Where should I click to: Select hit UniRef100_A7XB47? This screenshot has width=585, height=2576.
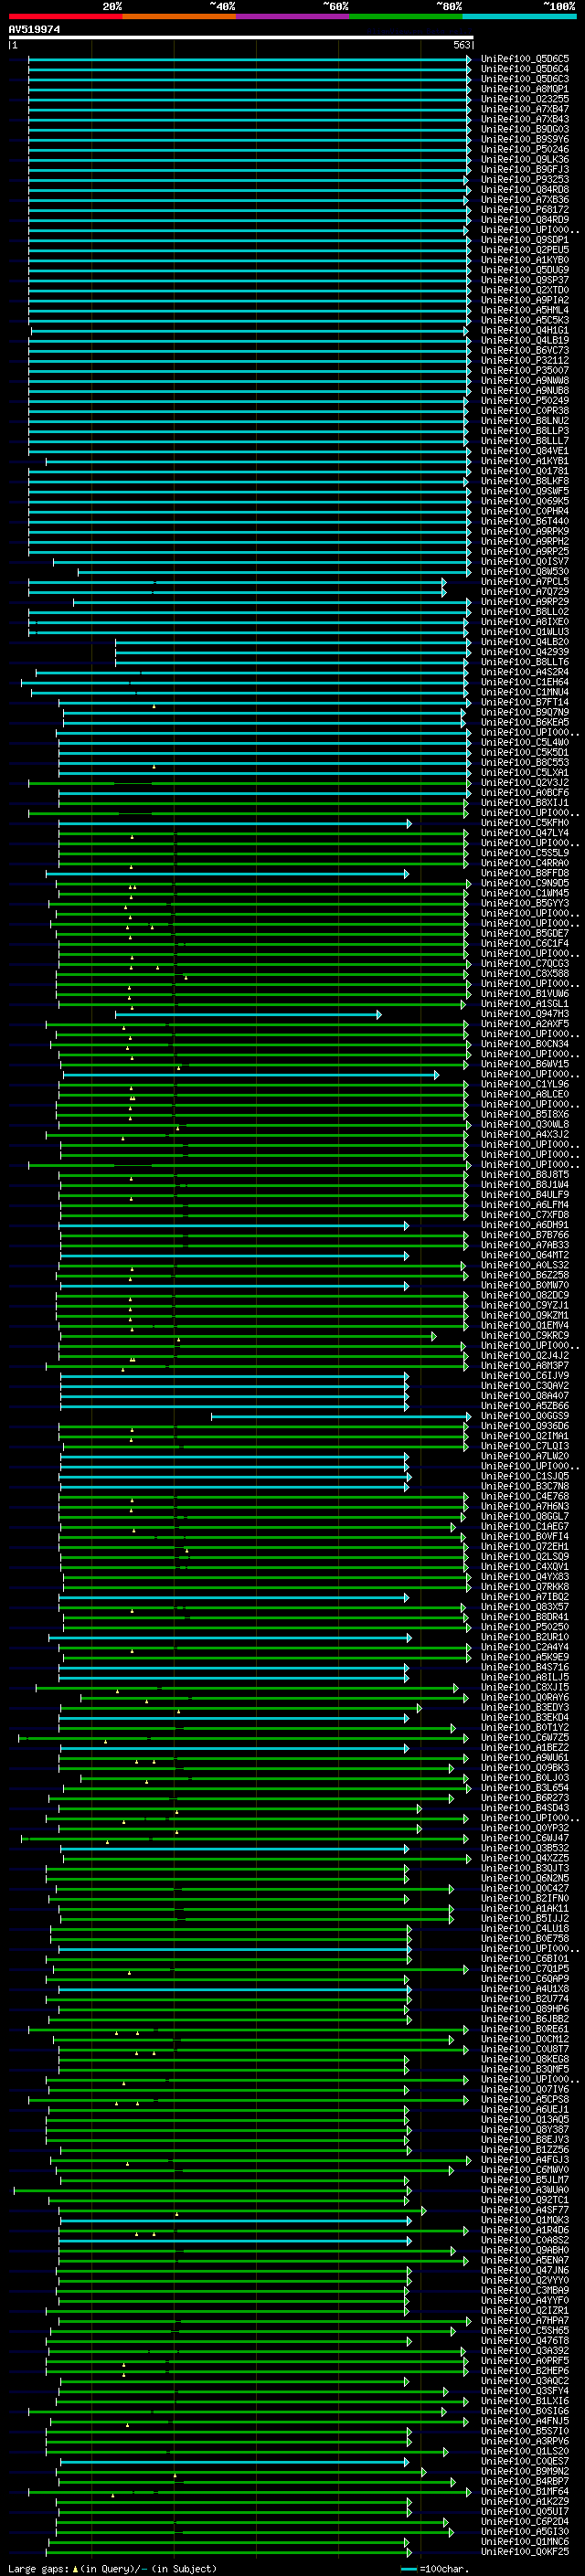[x=525, y=109]
